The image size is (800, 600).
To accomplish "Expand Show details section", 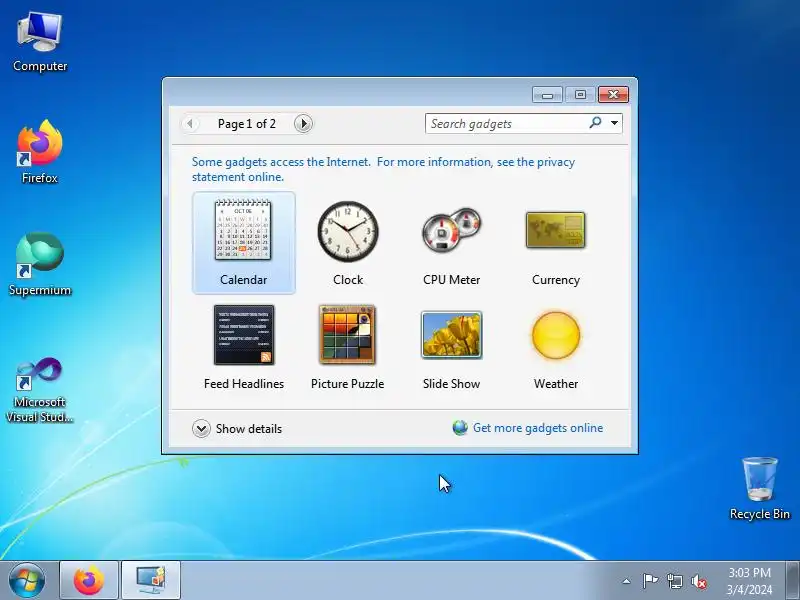I will click(237, 429).
